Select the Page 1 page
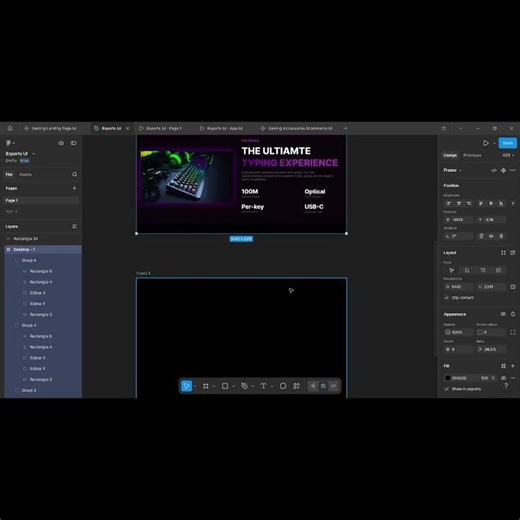The image size is (520, 520). (42, 200)
